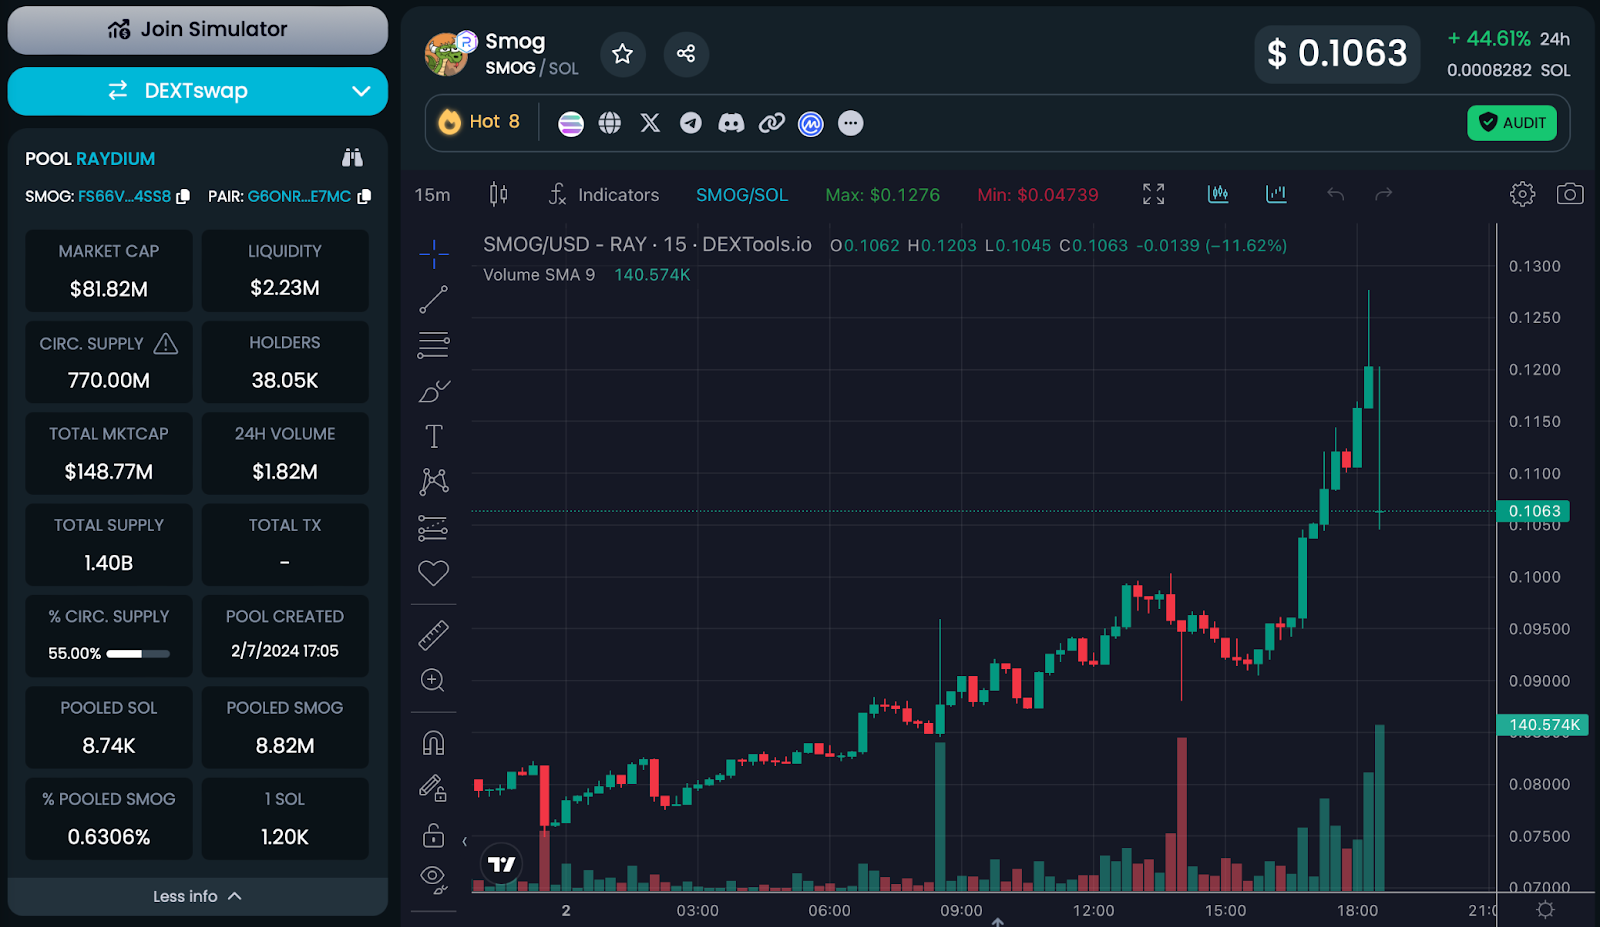Change the 15m chart interval

click(433, 195)
